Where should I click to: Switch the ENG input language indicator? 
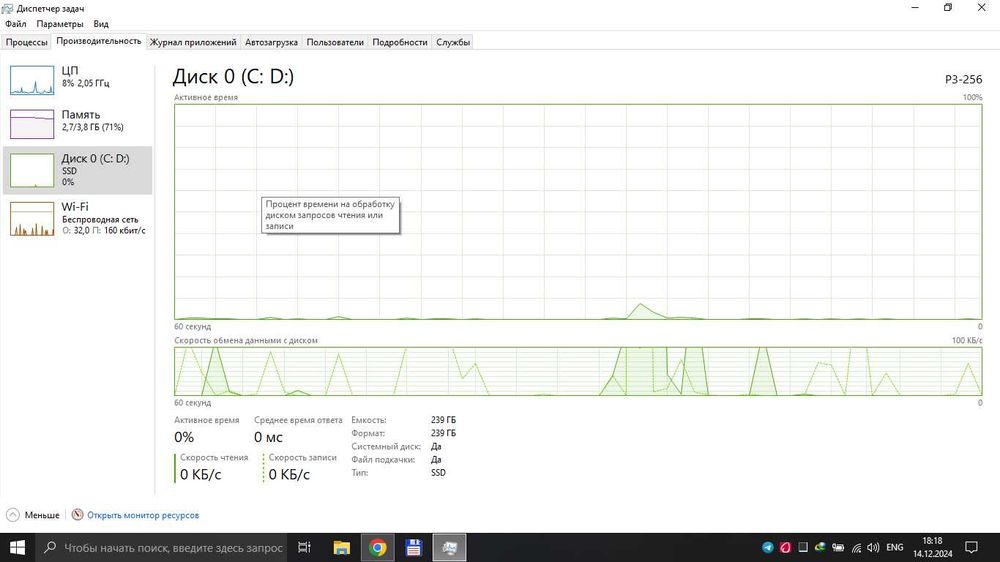point(895,547)
